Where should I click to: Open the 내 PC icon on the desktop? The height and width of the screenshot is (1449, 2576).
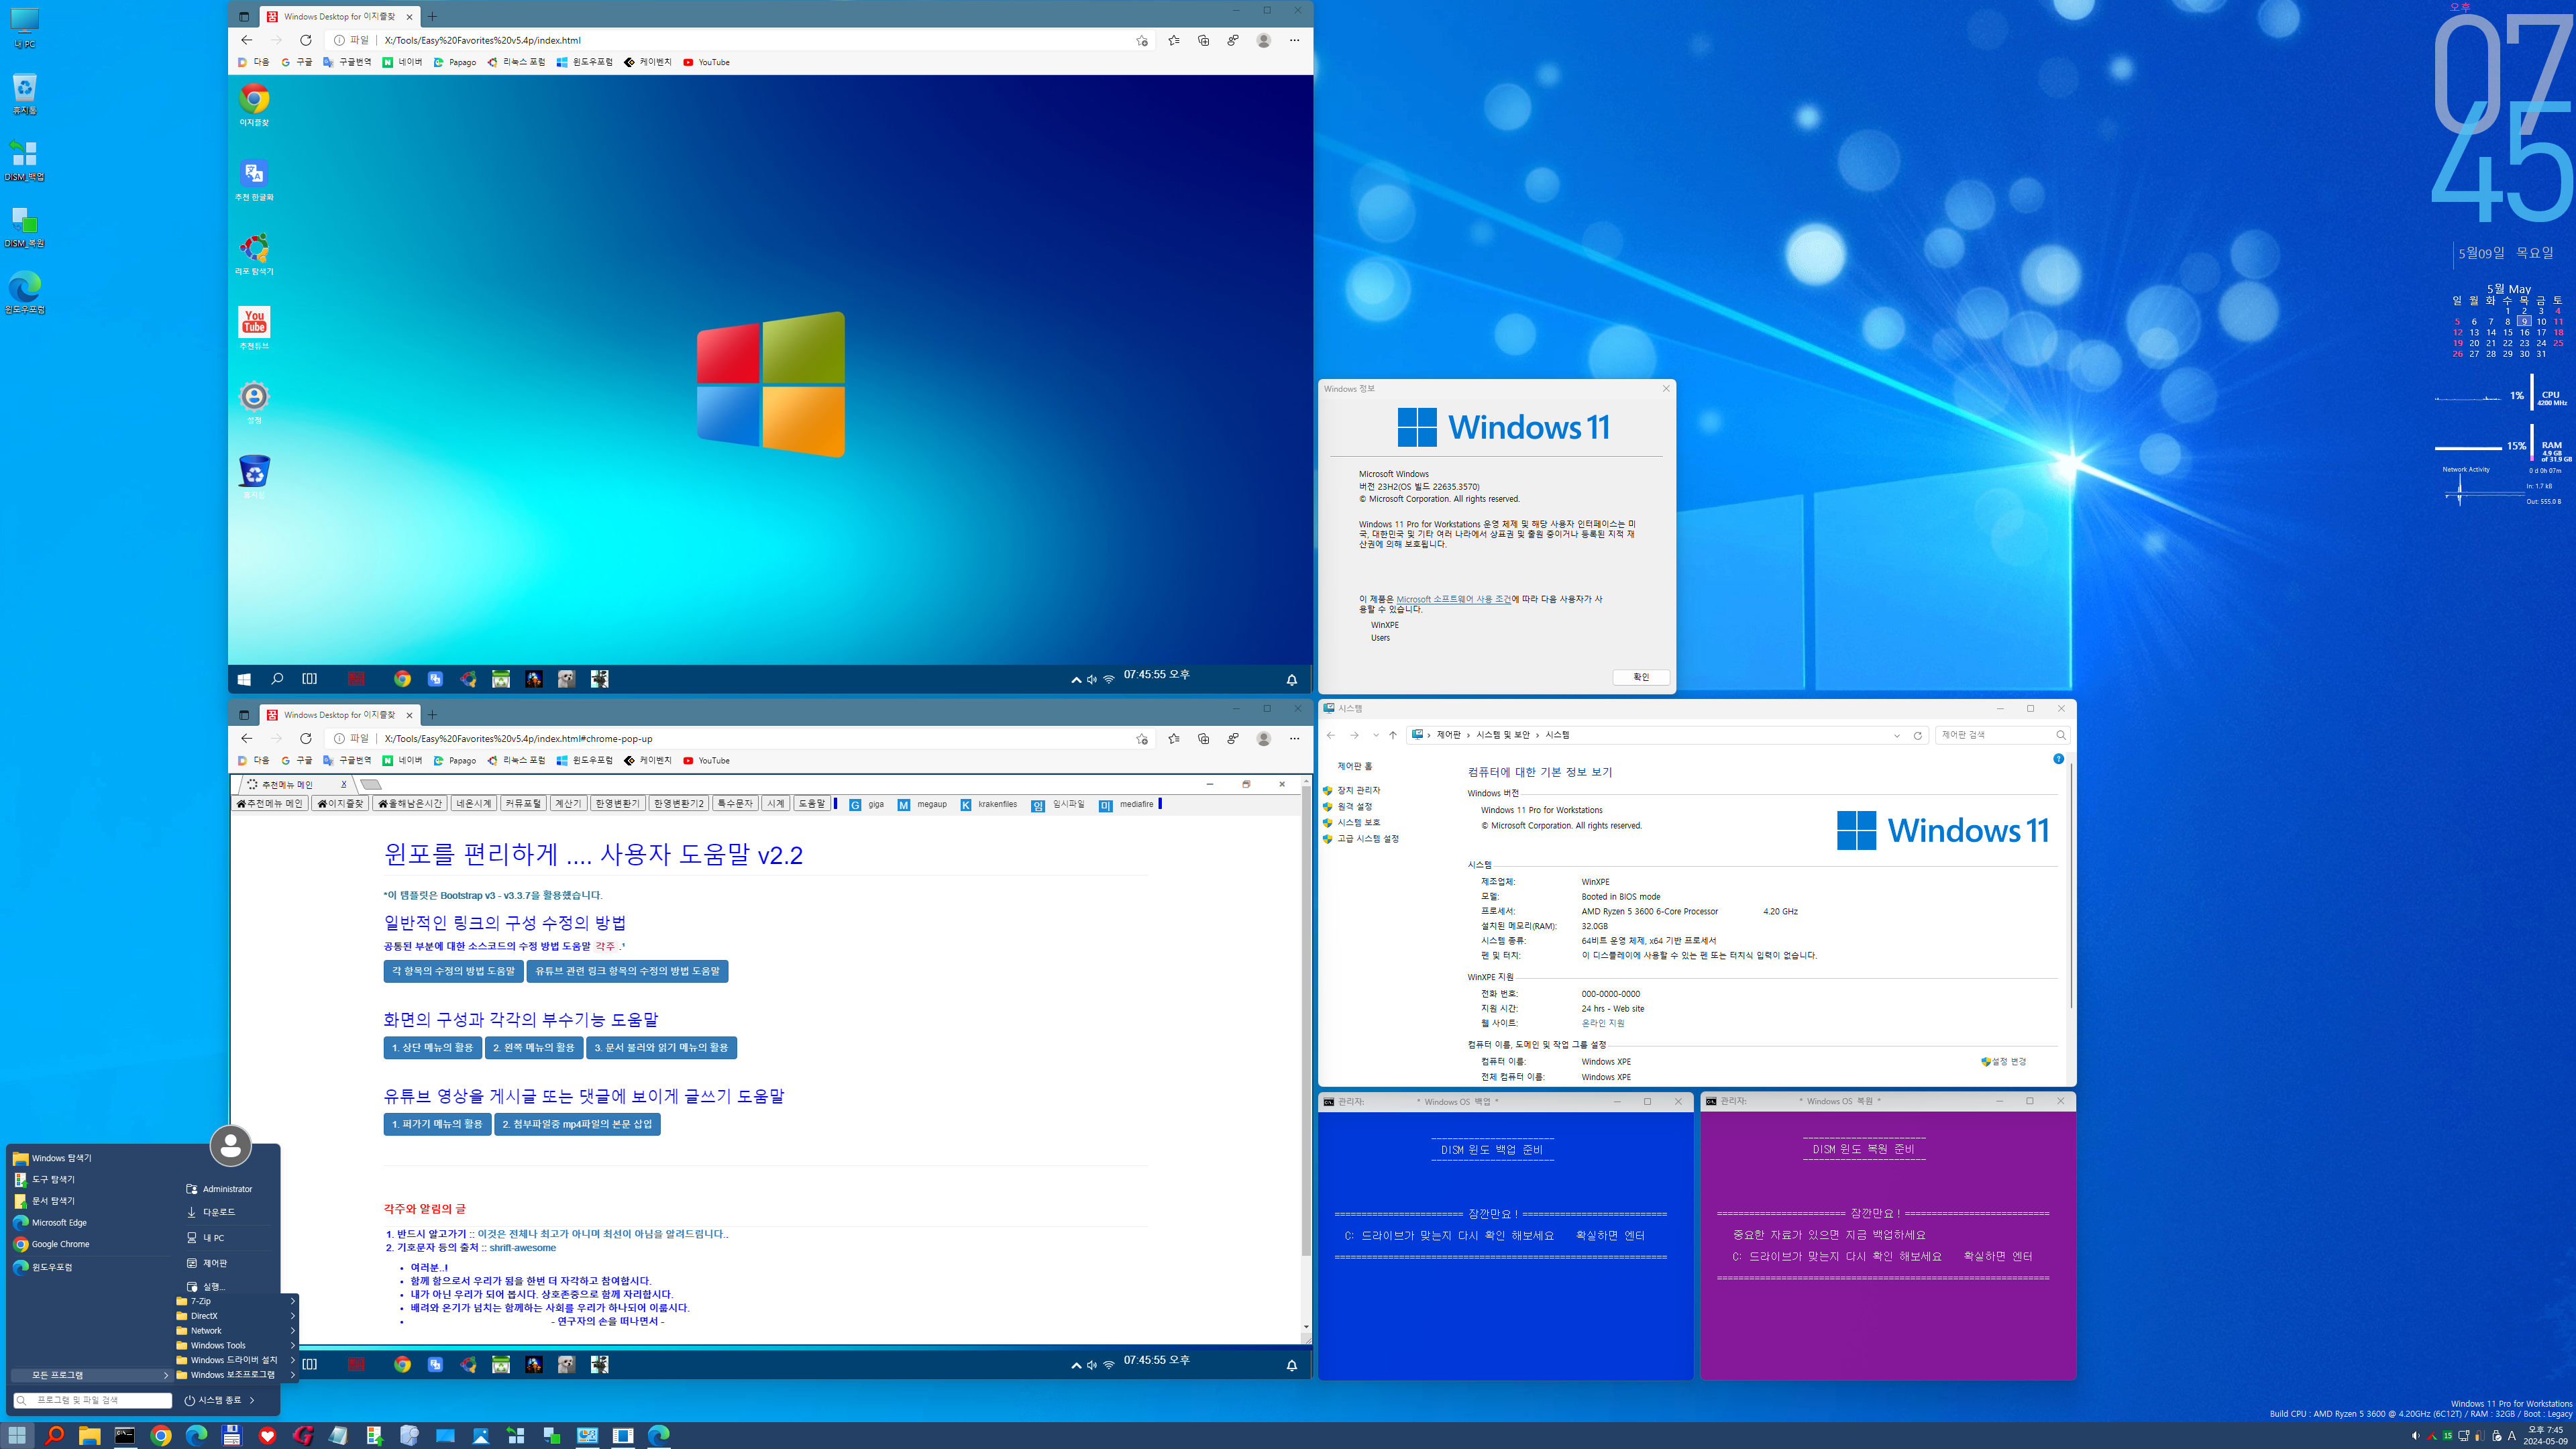click(24, 27)
